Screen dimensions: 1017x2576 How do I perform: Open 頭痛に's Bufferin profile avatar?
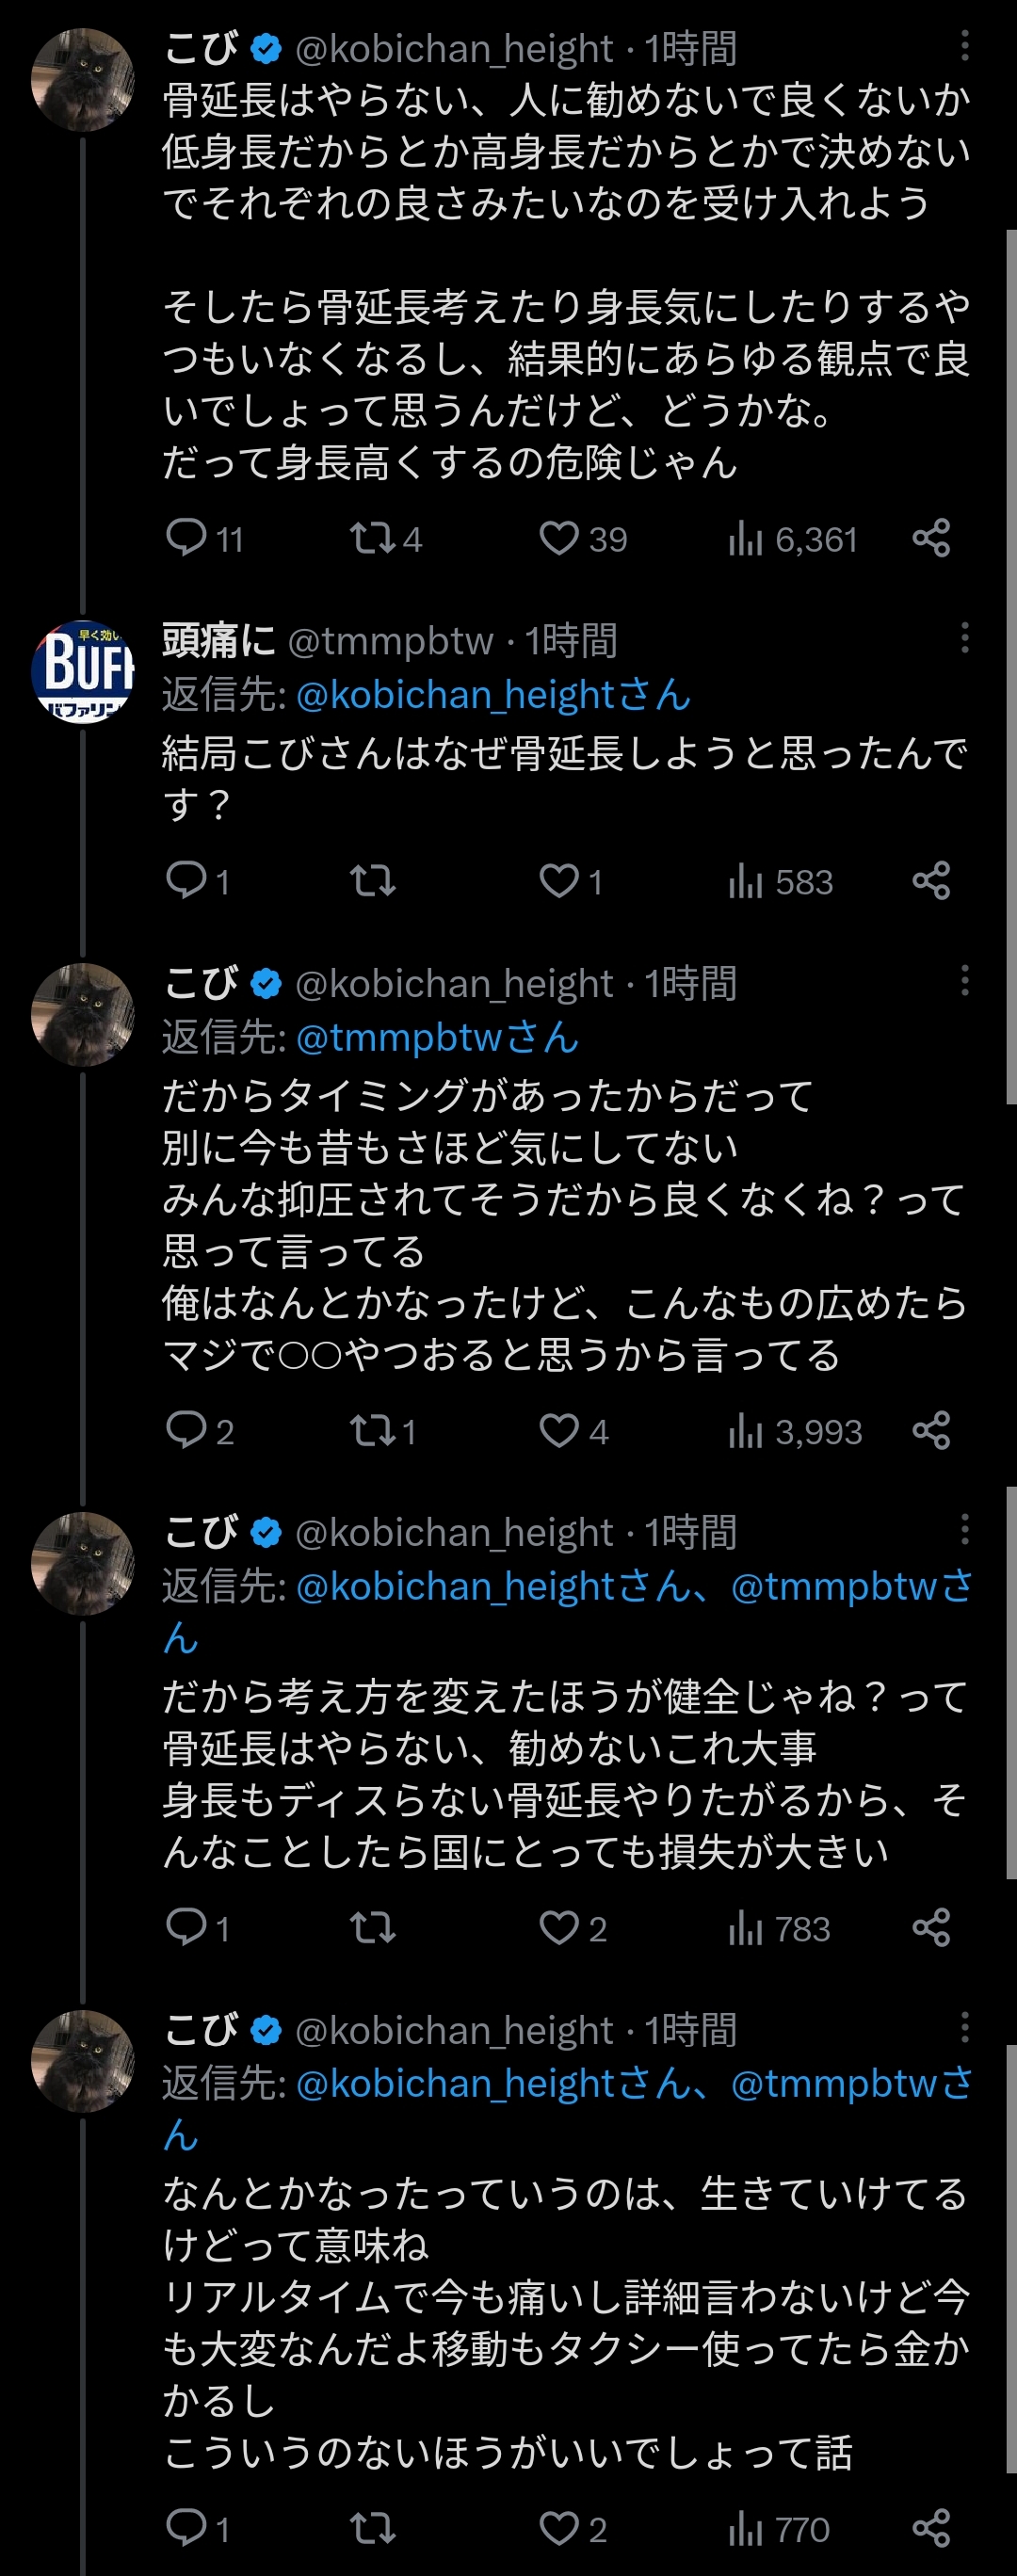(x=83, y=671)
